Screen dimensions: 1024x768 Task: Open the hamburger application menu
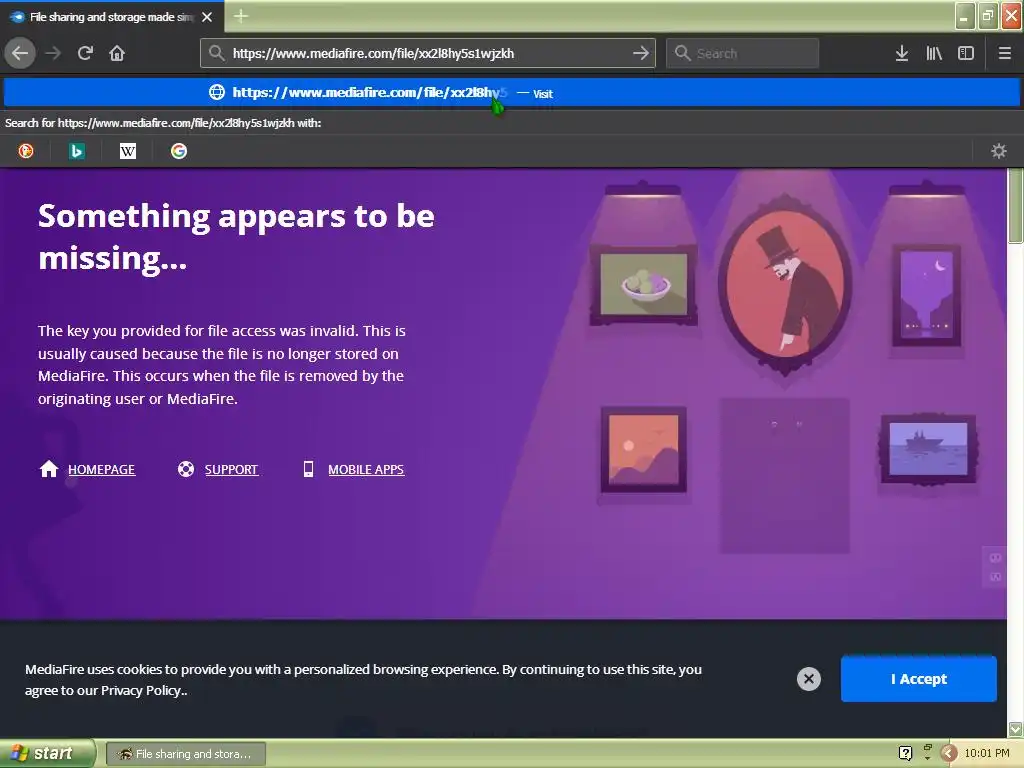click(x=1005, y=53)
